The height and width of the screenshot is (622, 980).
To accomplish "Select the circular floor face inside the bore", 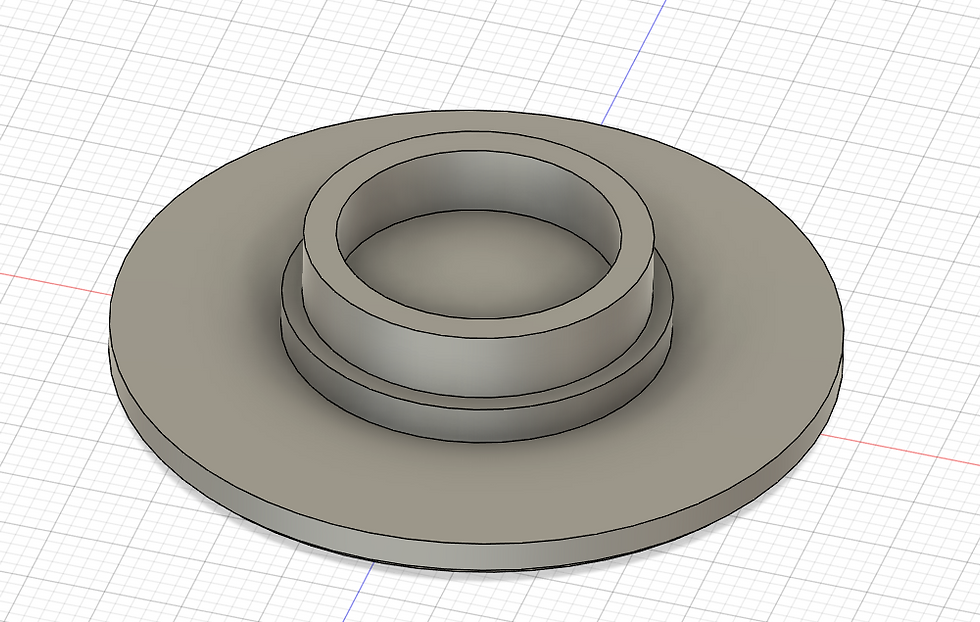I will [478, 266].
